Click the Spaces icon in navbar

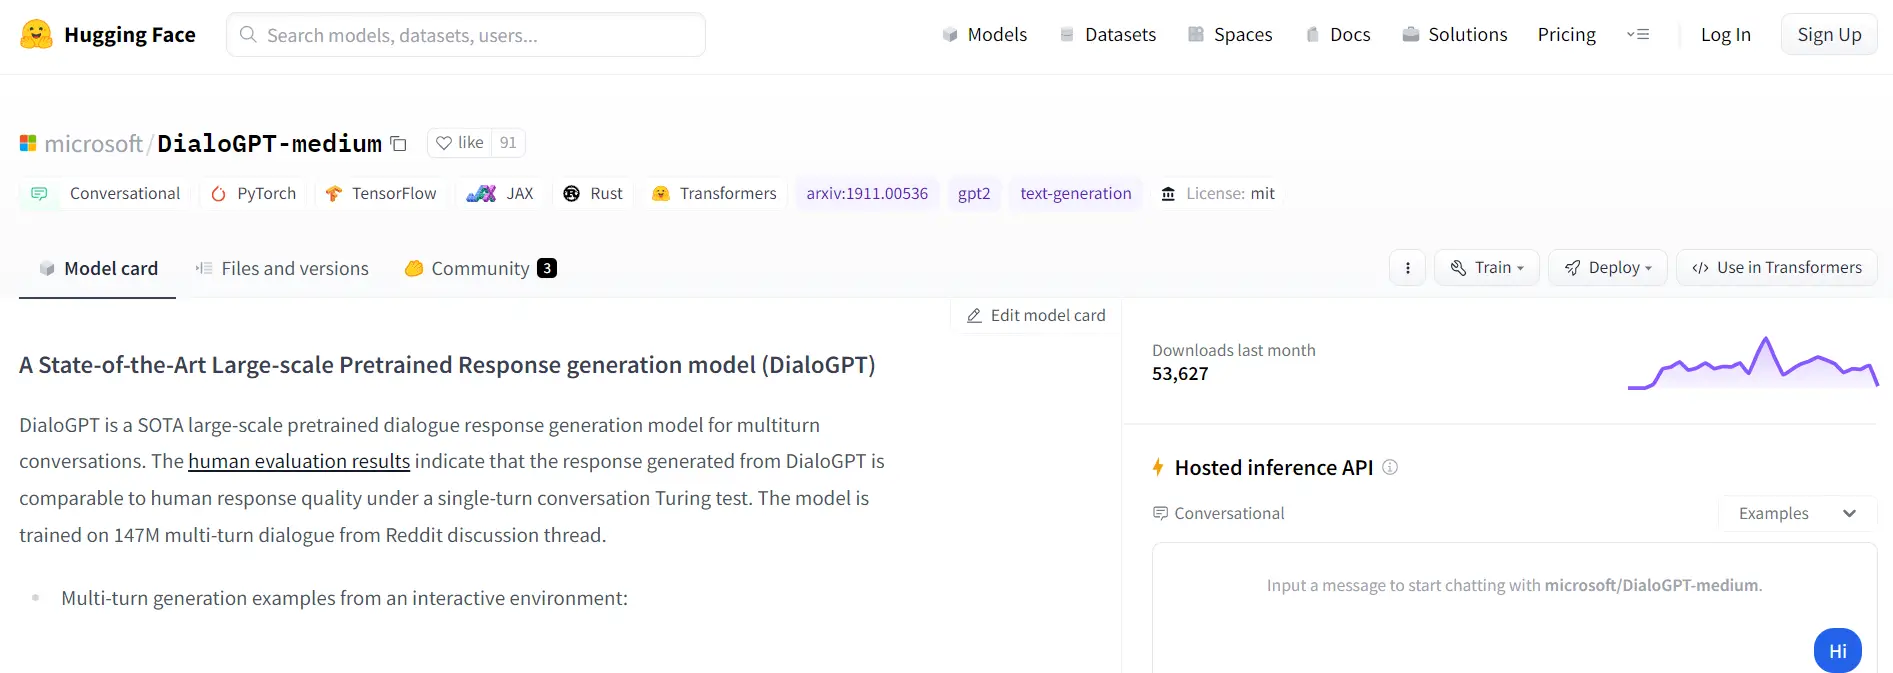click(x=1196, y=35)
